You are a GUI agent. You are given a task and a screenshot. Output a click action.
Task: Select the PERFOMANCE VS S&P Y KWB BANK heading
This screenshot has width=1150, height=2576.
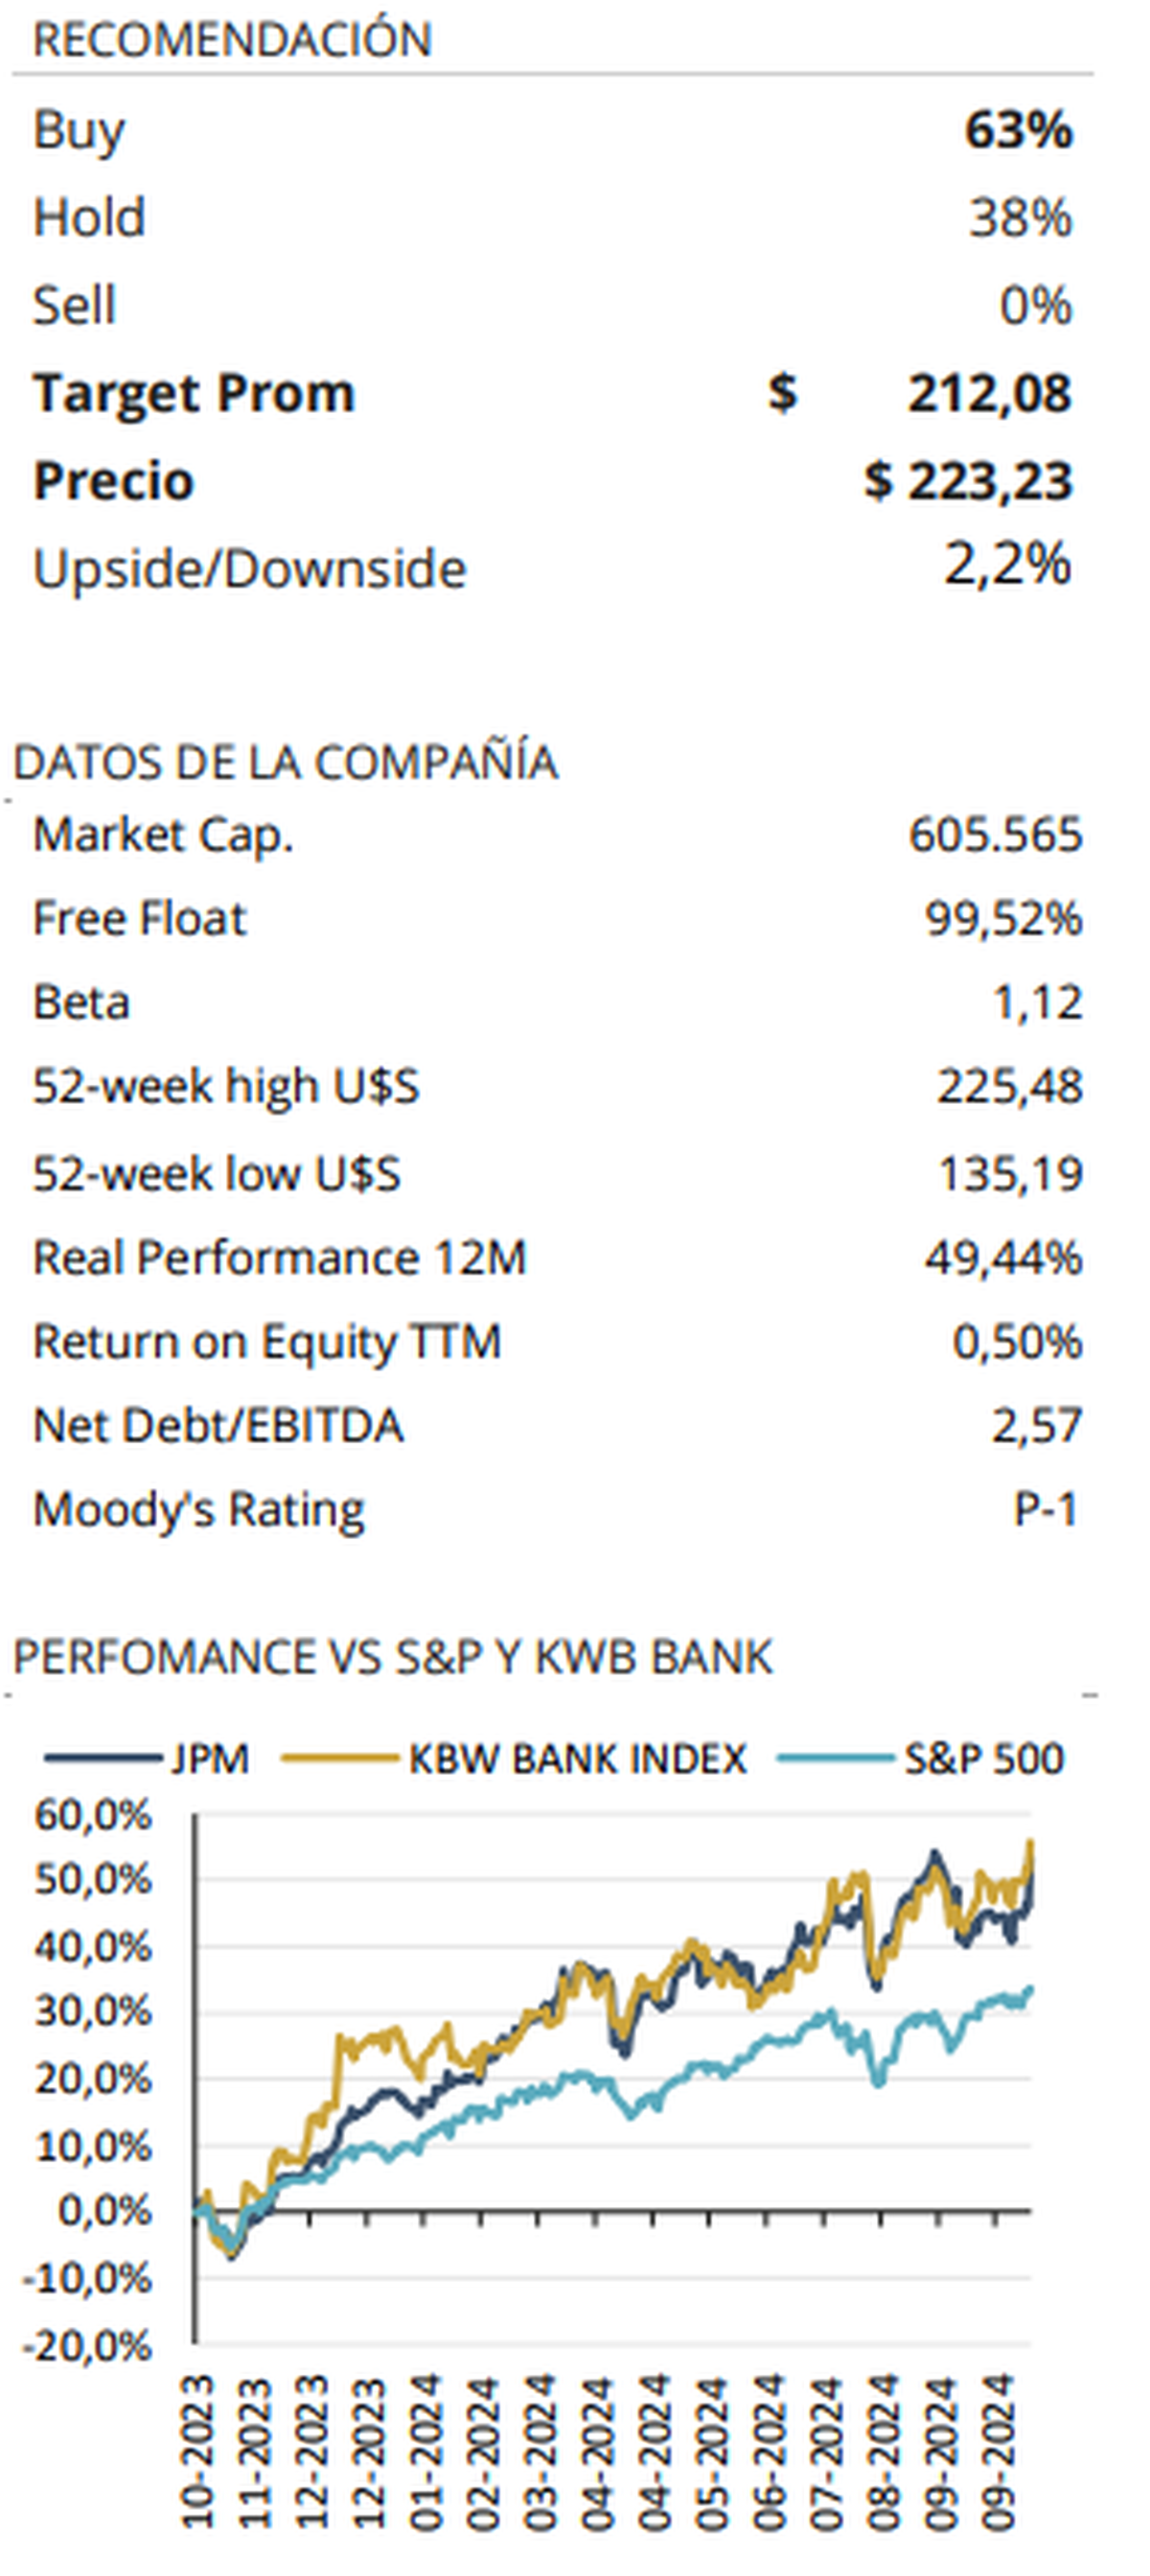point(392,1658)
